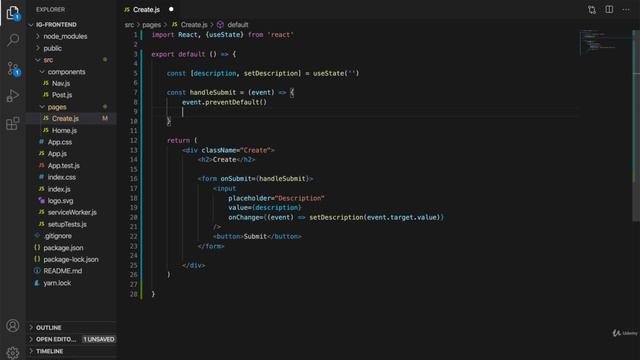
Task: Expand the OUTLINE section
Action: 72,328
